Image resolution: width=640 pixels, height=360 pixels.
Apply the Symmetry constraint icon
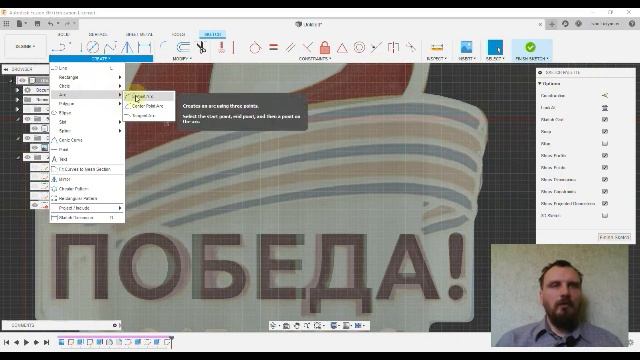click(393, 47)
